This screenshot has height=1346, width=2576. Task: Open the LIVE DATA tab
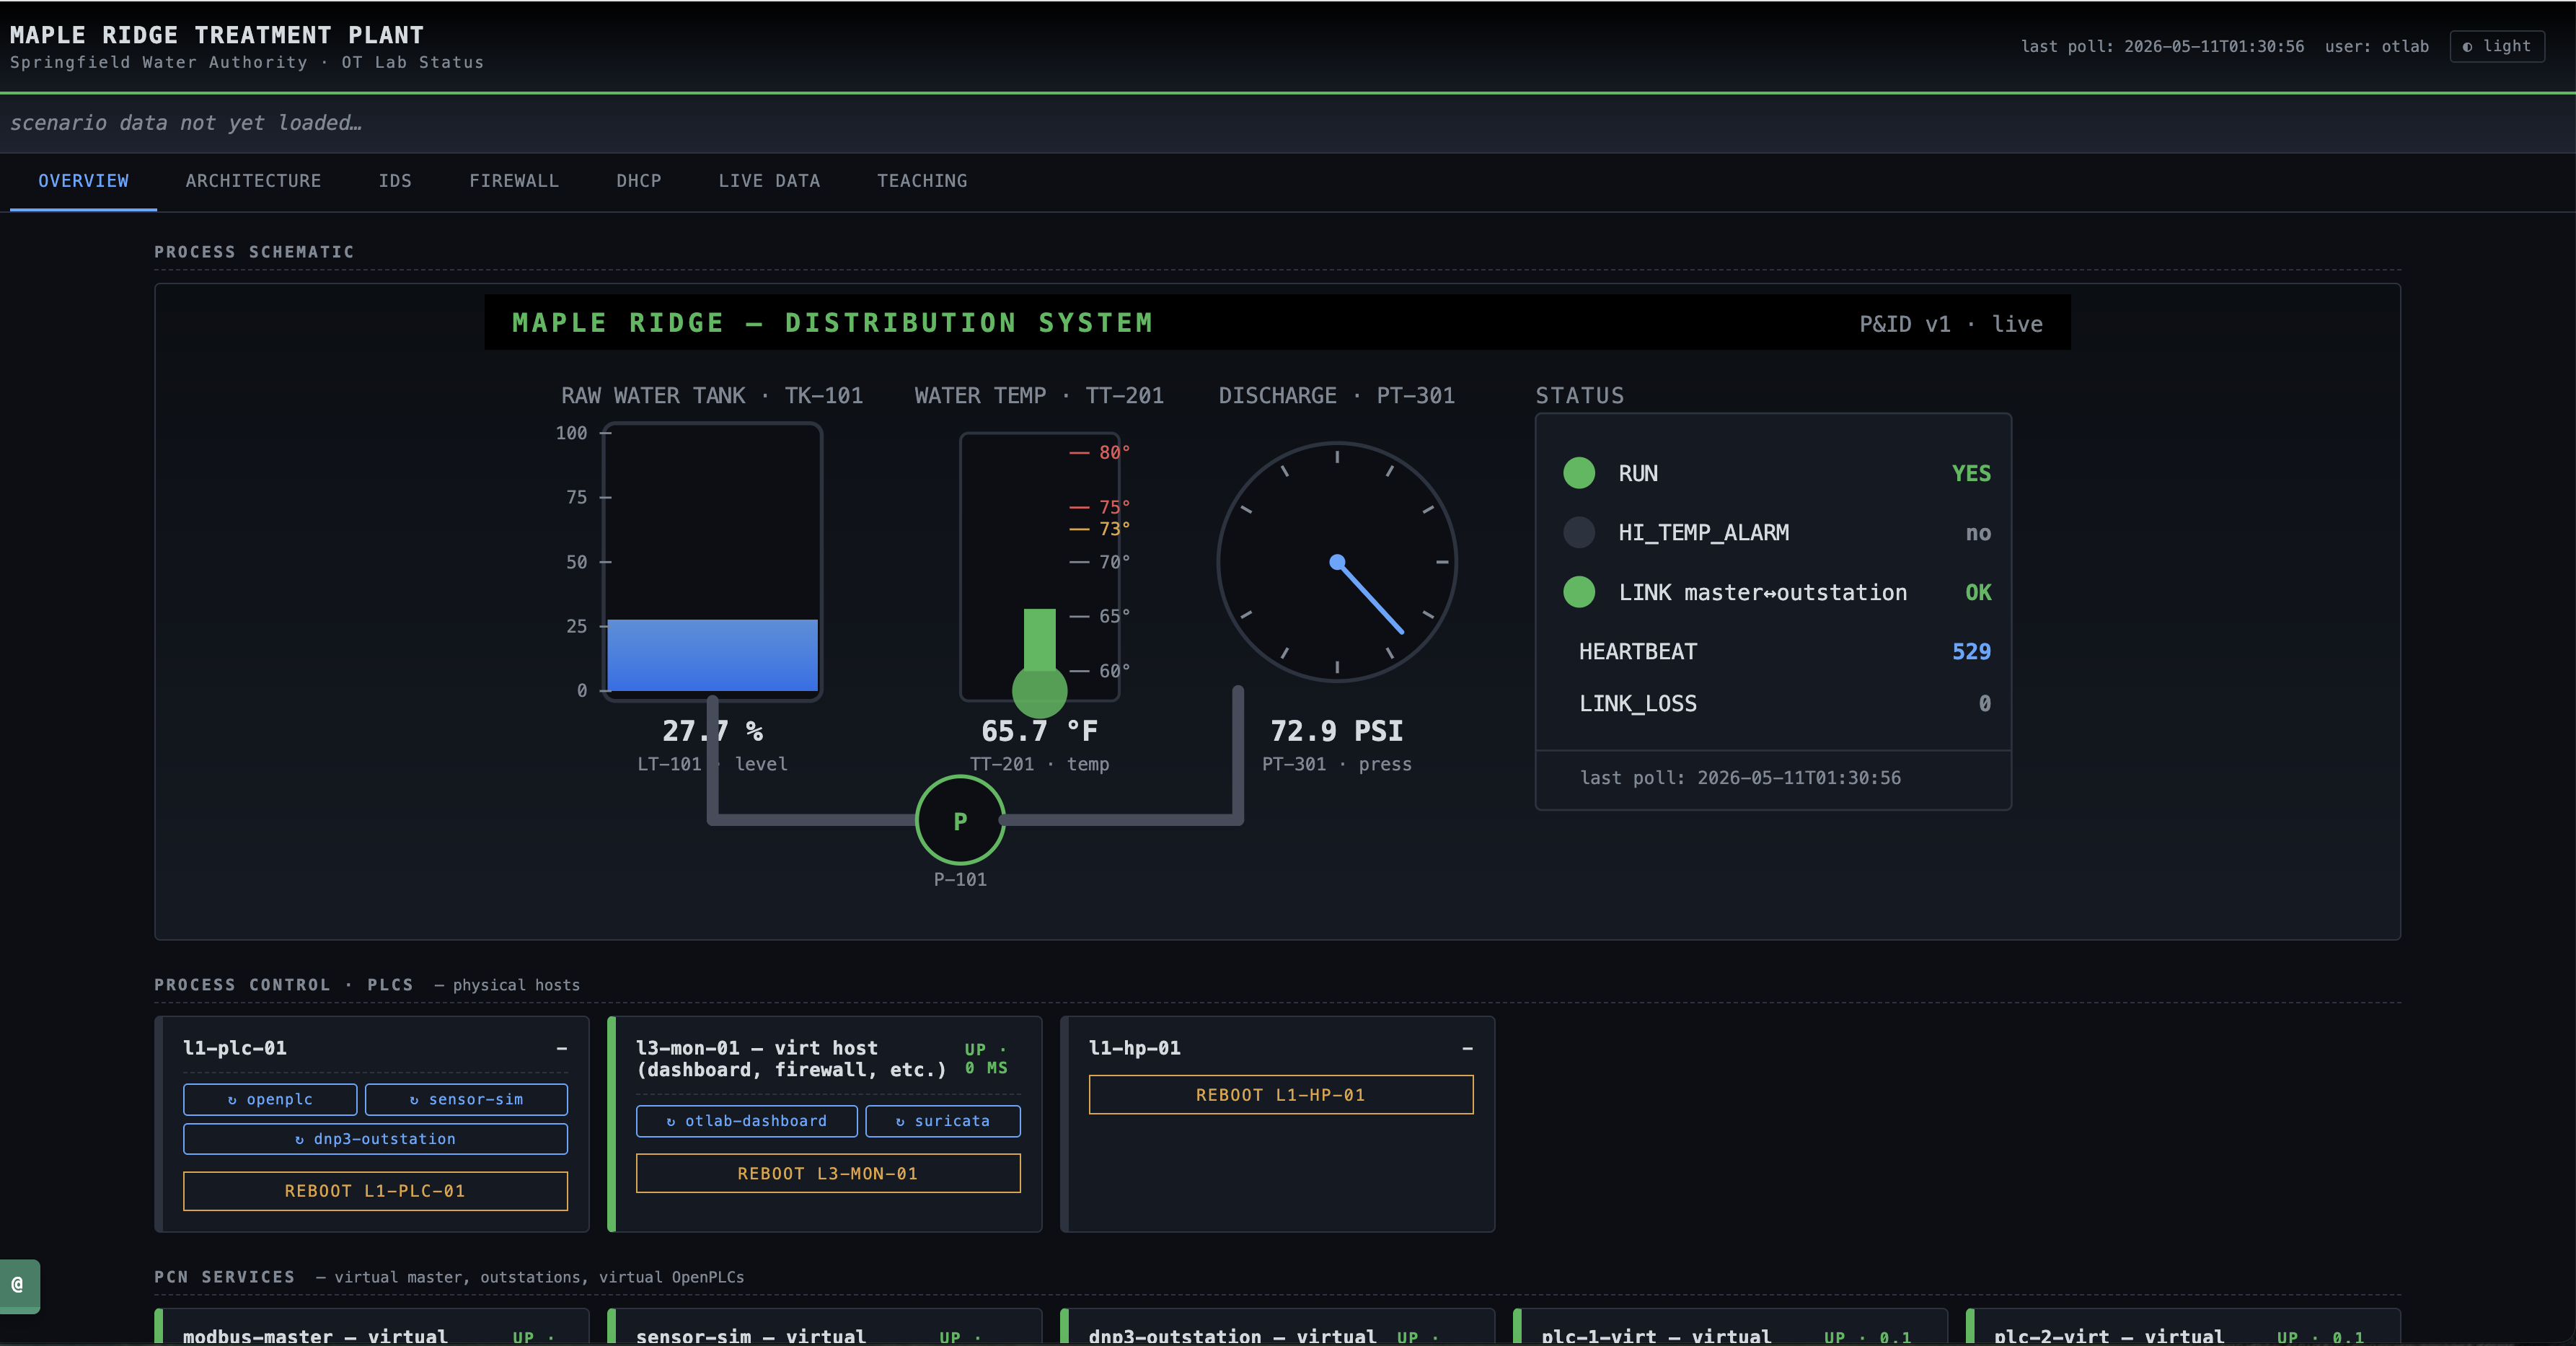769,181
